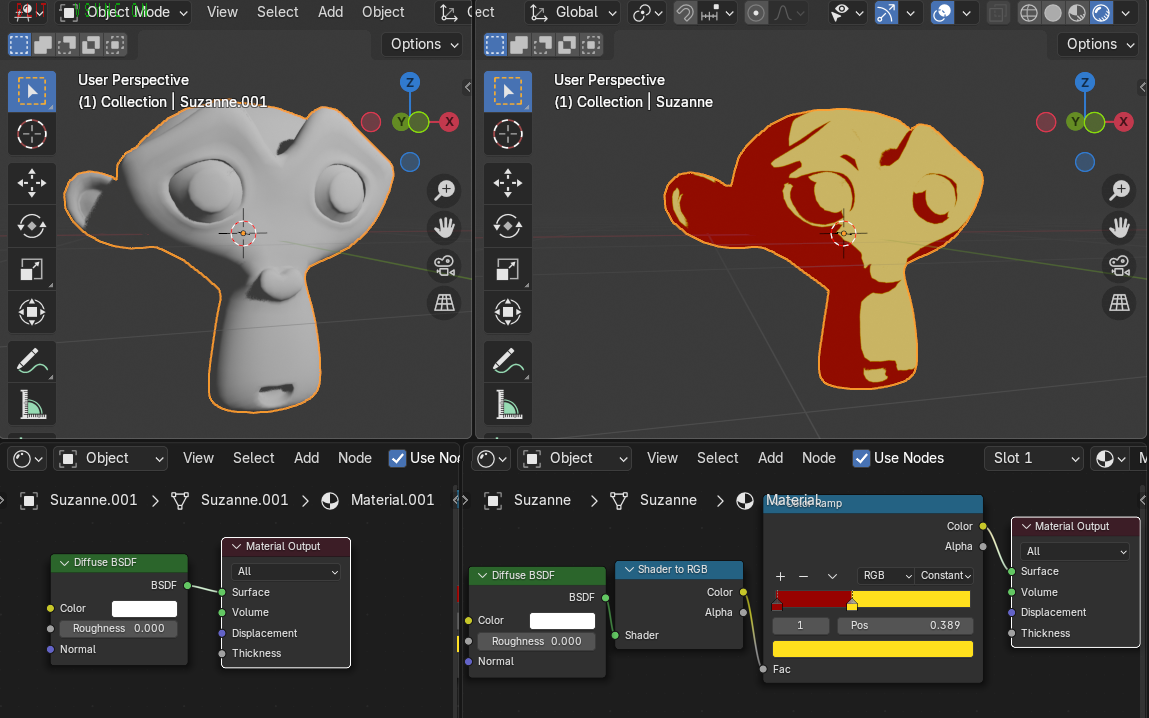Select the Rotate tool in right viewport
This screenshot has height=718, width=1149.
(x=508, y=226)
